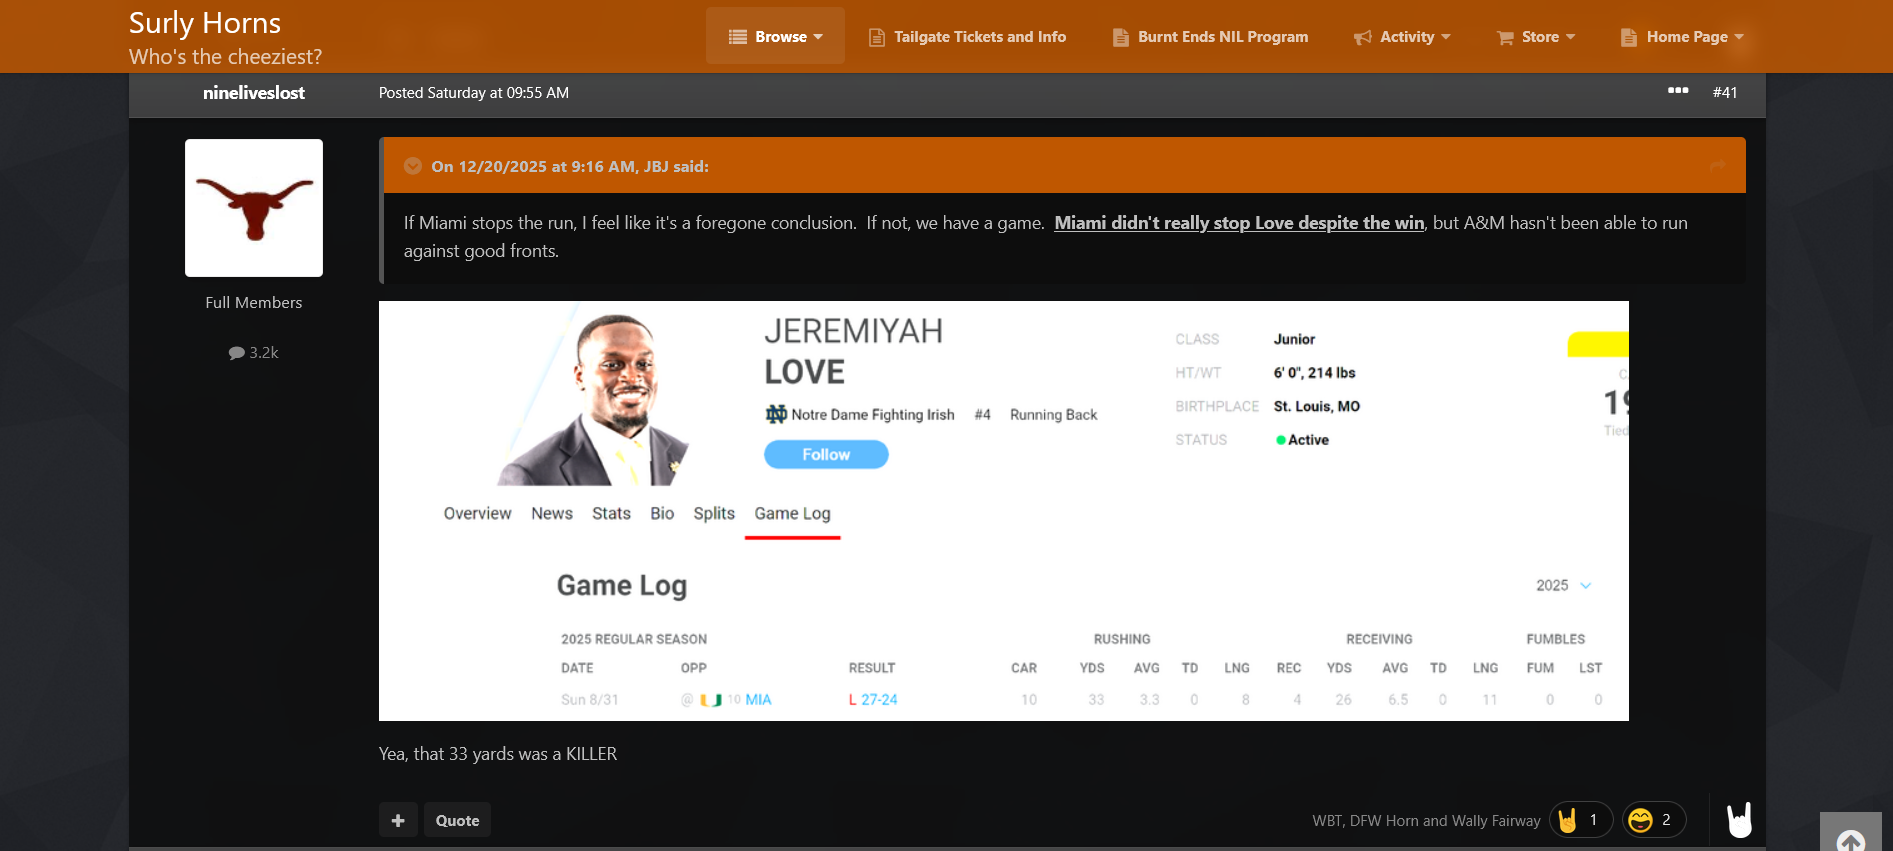Viewport: 1893px width, 851px height.
Task: Expand the Activity menu
Action: click(x=1402, y=37)
